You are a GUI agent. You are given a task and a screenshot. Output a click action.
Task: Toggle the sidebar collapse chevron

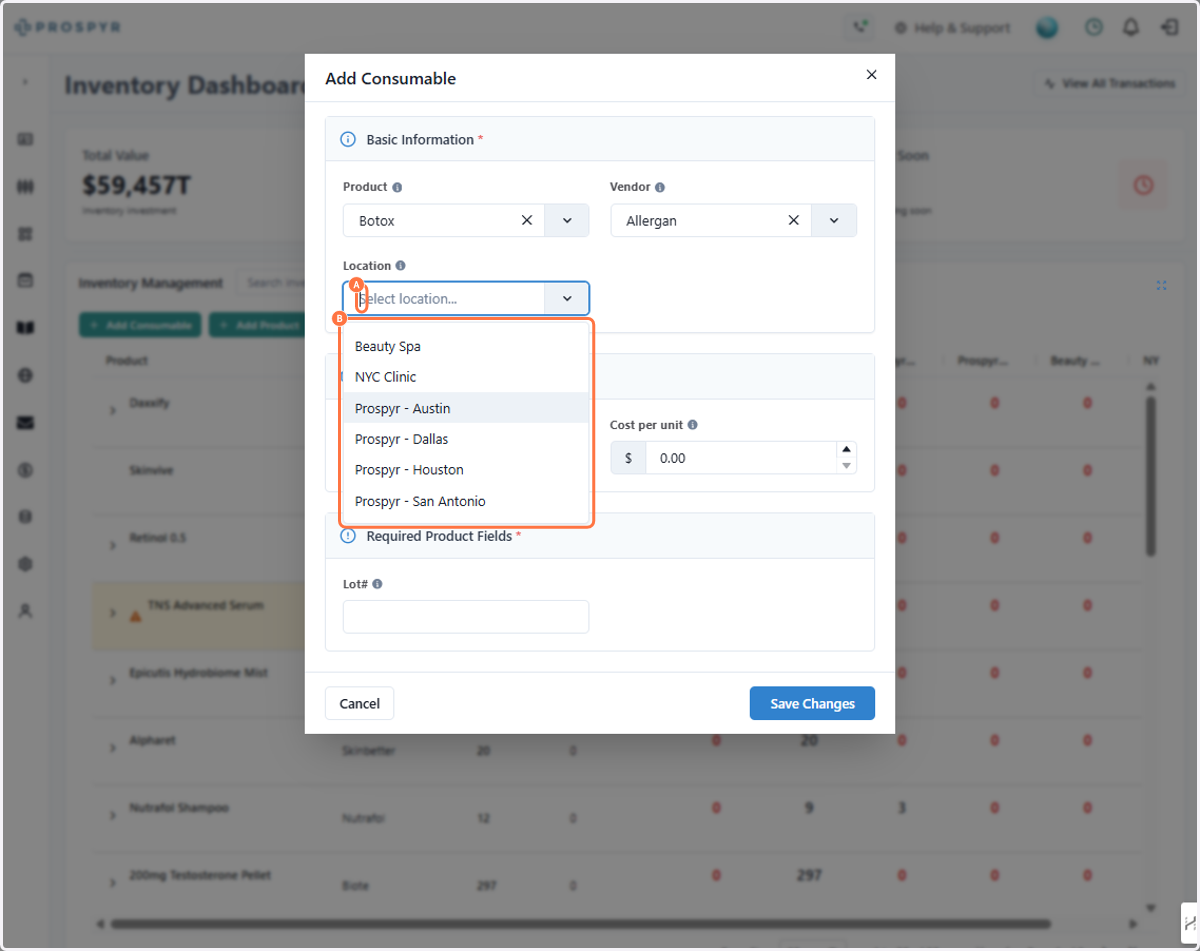point(26,82)
